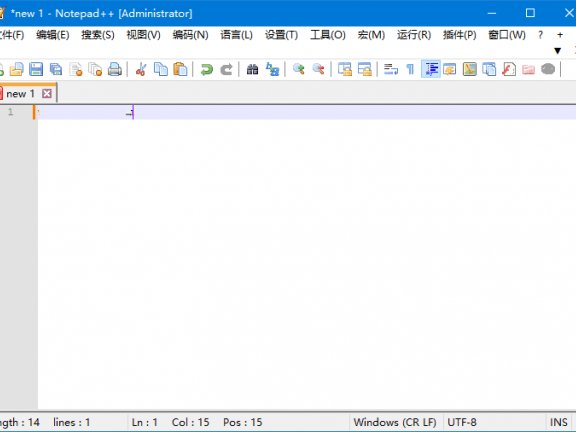Print the document using the printer icon
Viewport: 576px width, 432px height.
[x=115, y=69]
